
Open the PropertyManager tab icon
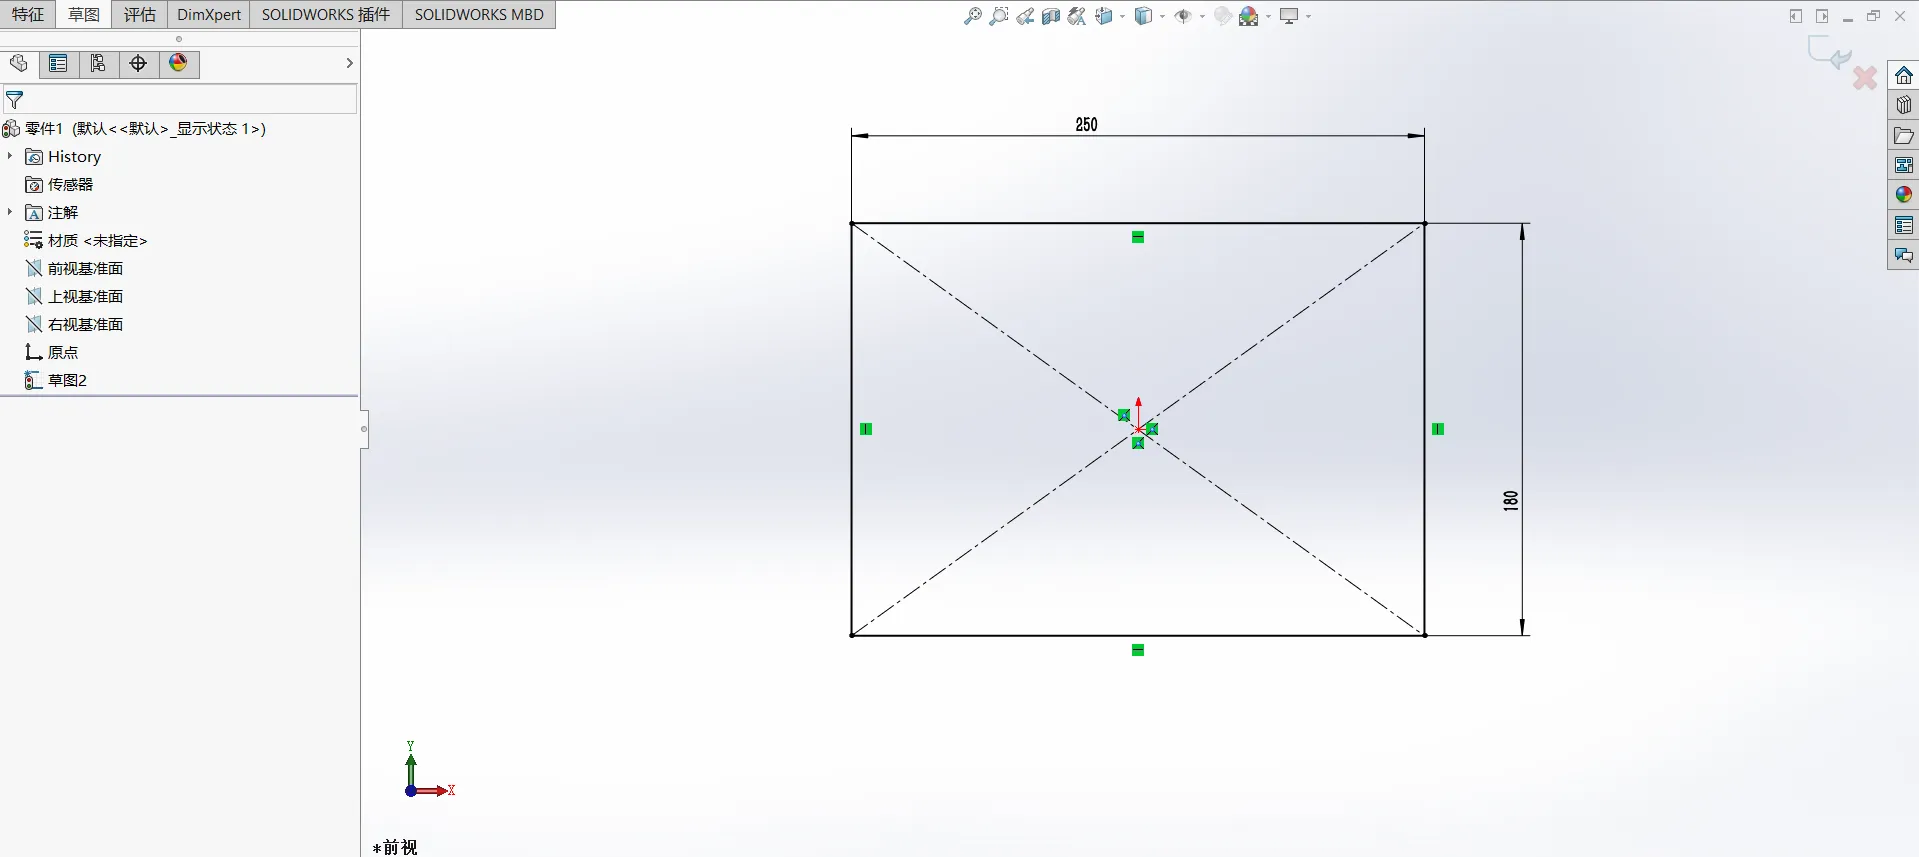(58, 64)
